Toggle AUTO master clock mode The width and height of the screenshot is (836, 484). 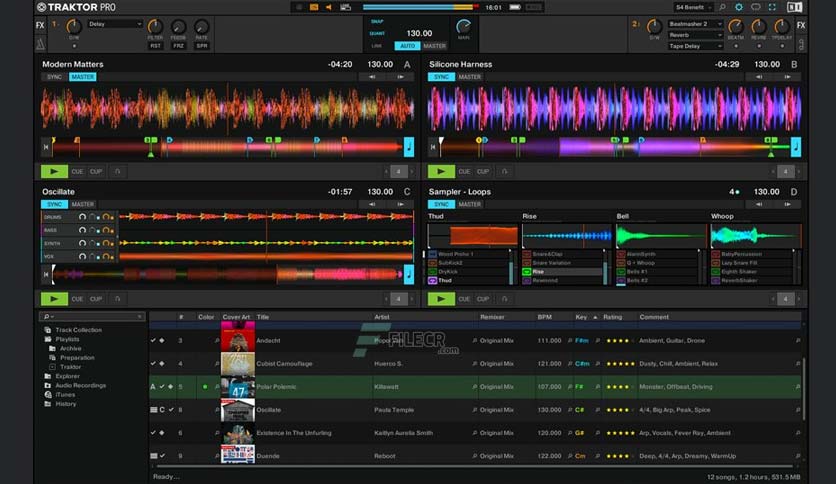pos(407,46)
